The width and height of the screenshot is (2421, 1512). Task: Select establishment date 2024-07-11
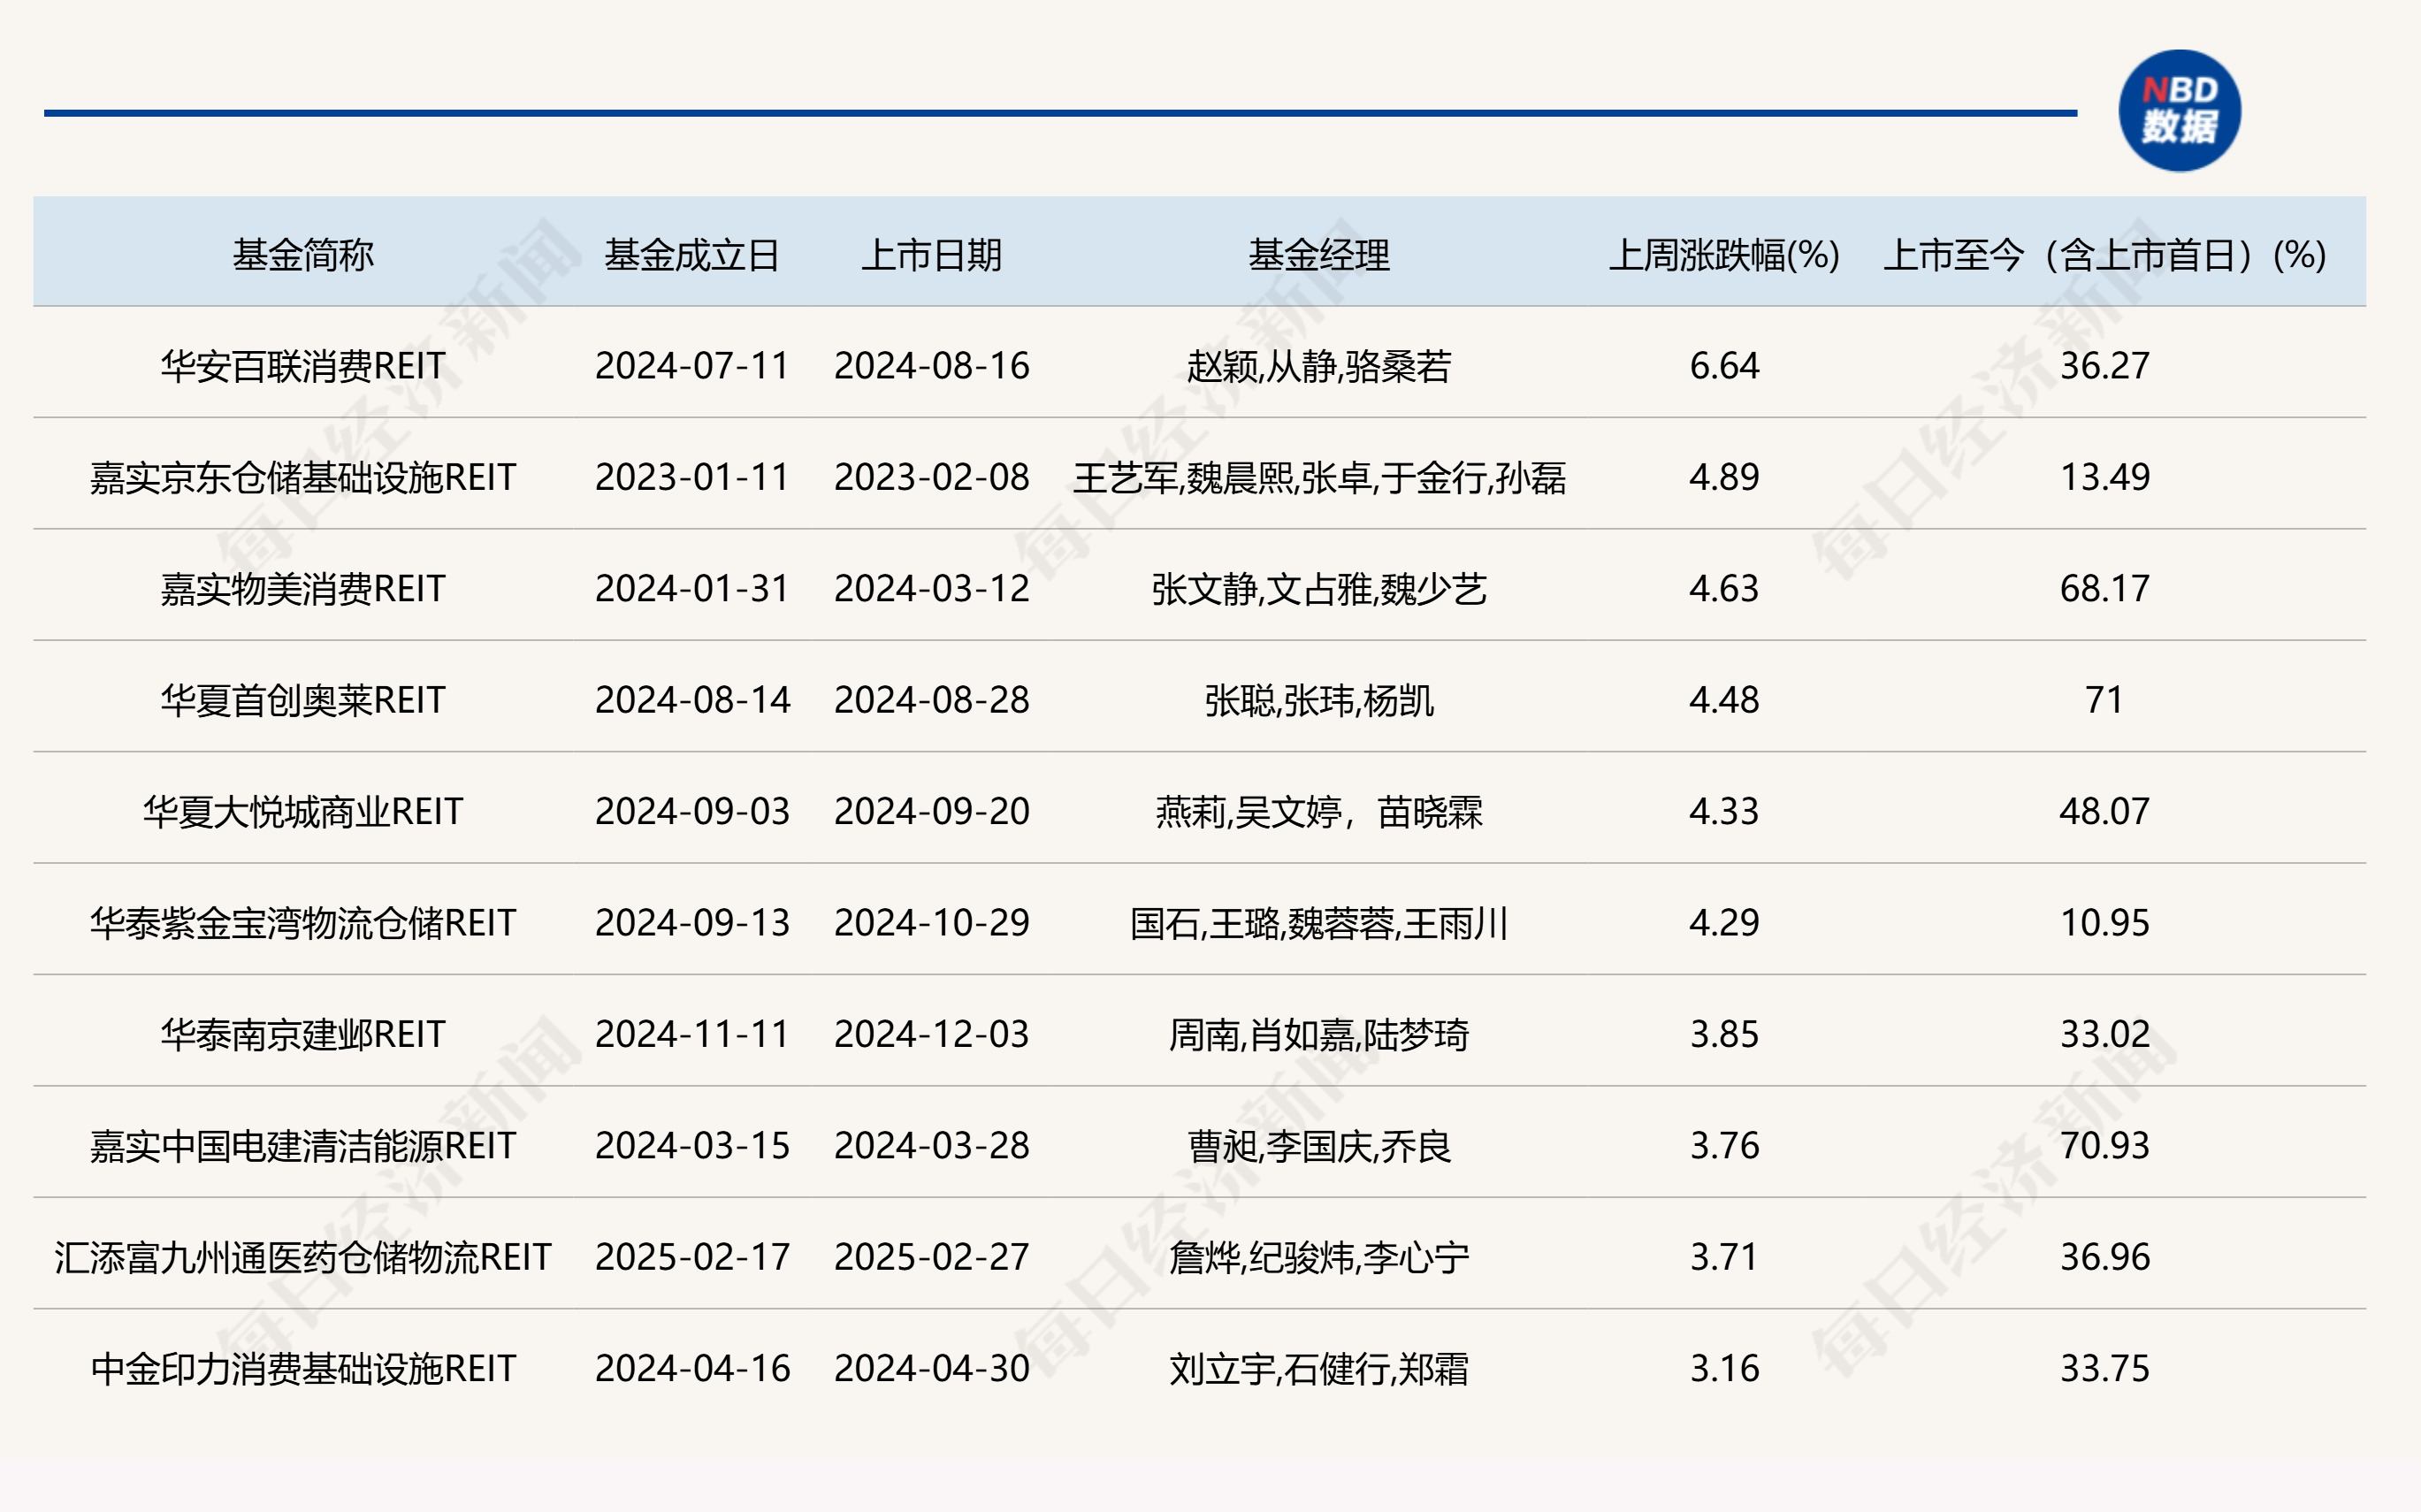(692, 366)
